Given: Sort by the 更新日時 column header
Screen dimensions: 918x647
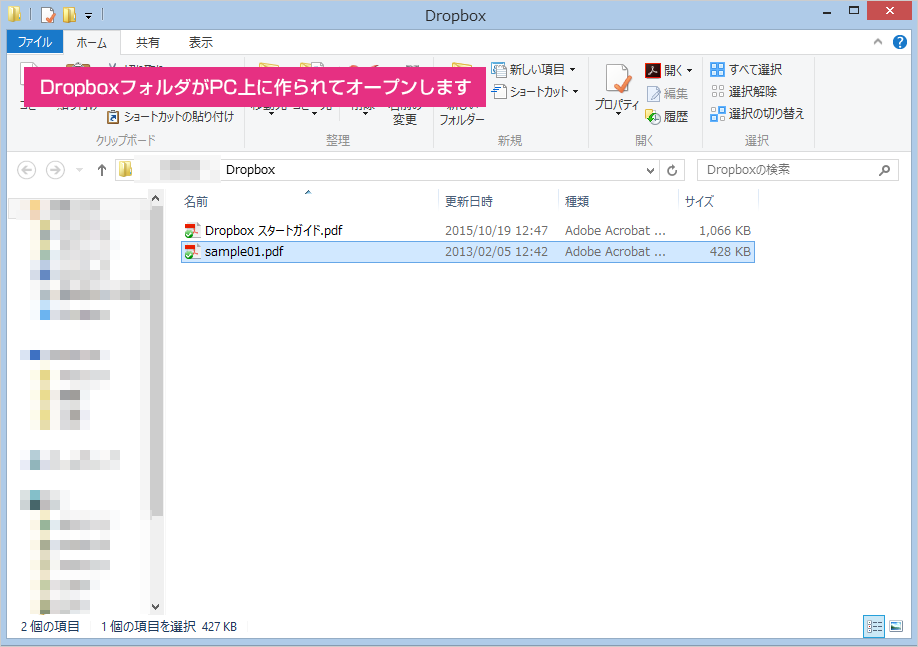Looking at the screenshot, I should point(498,201).
